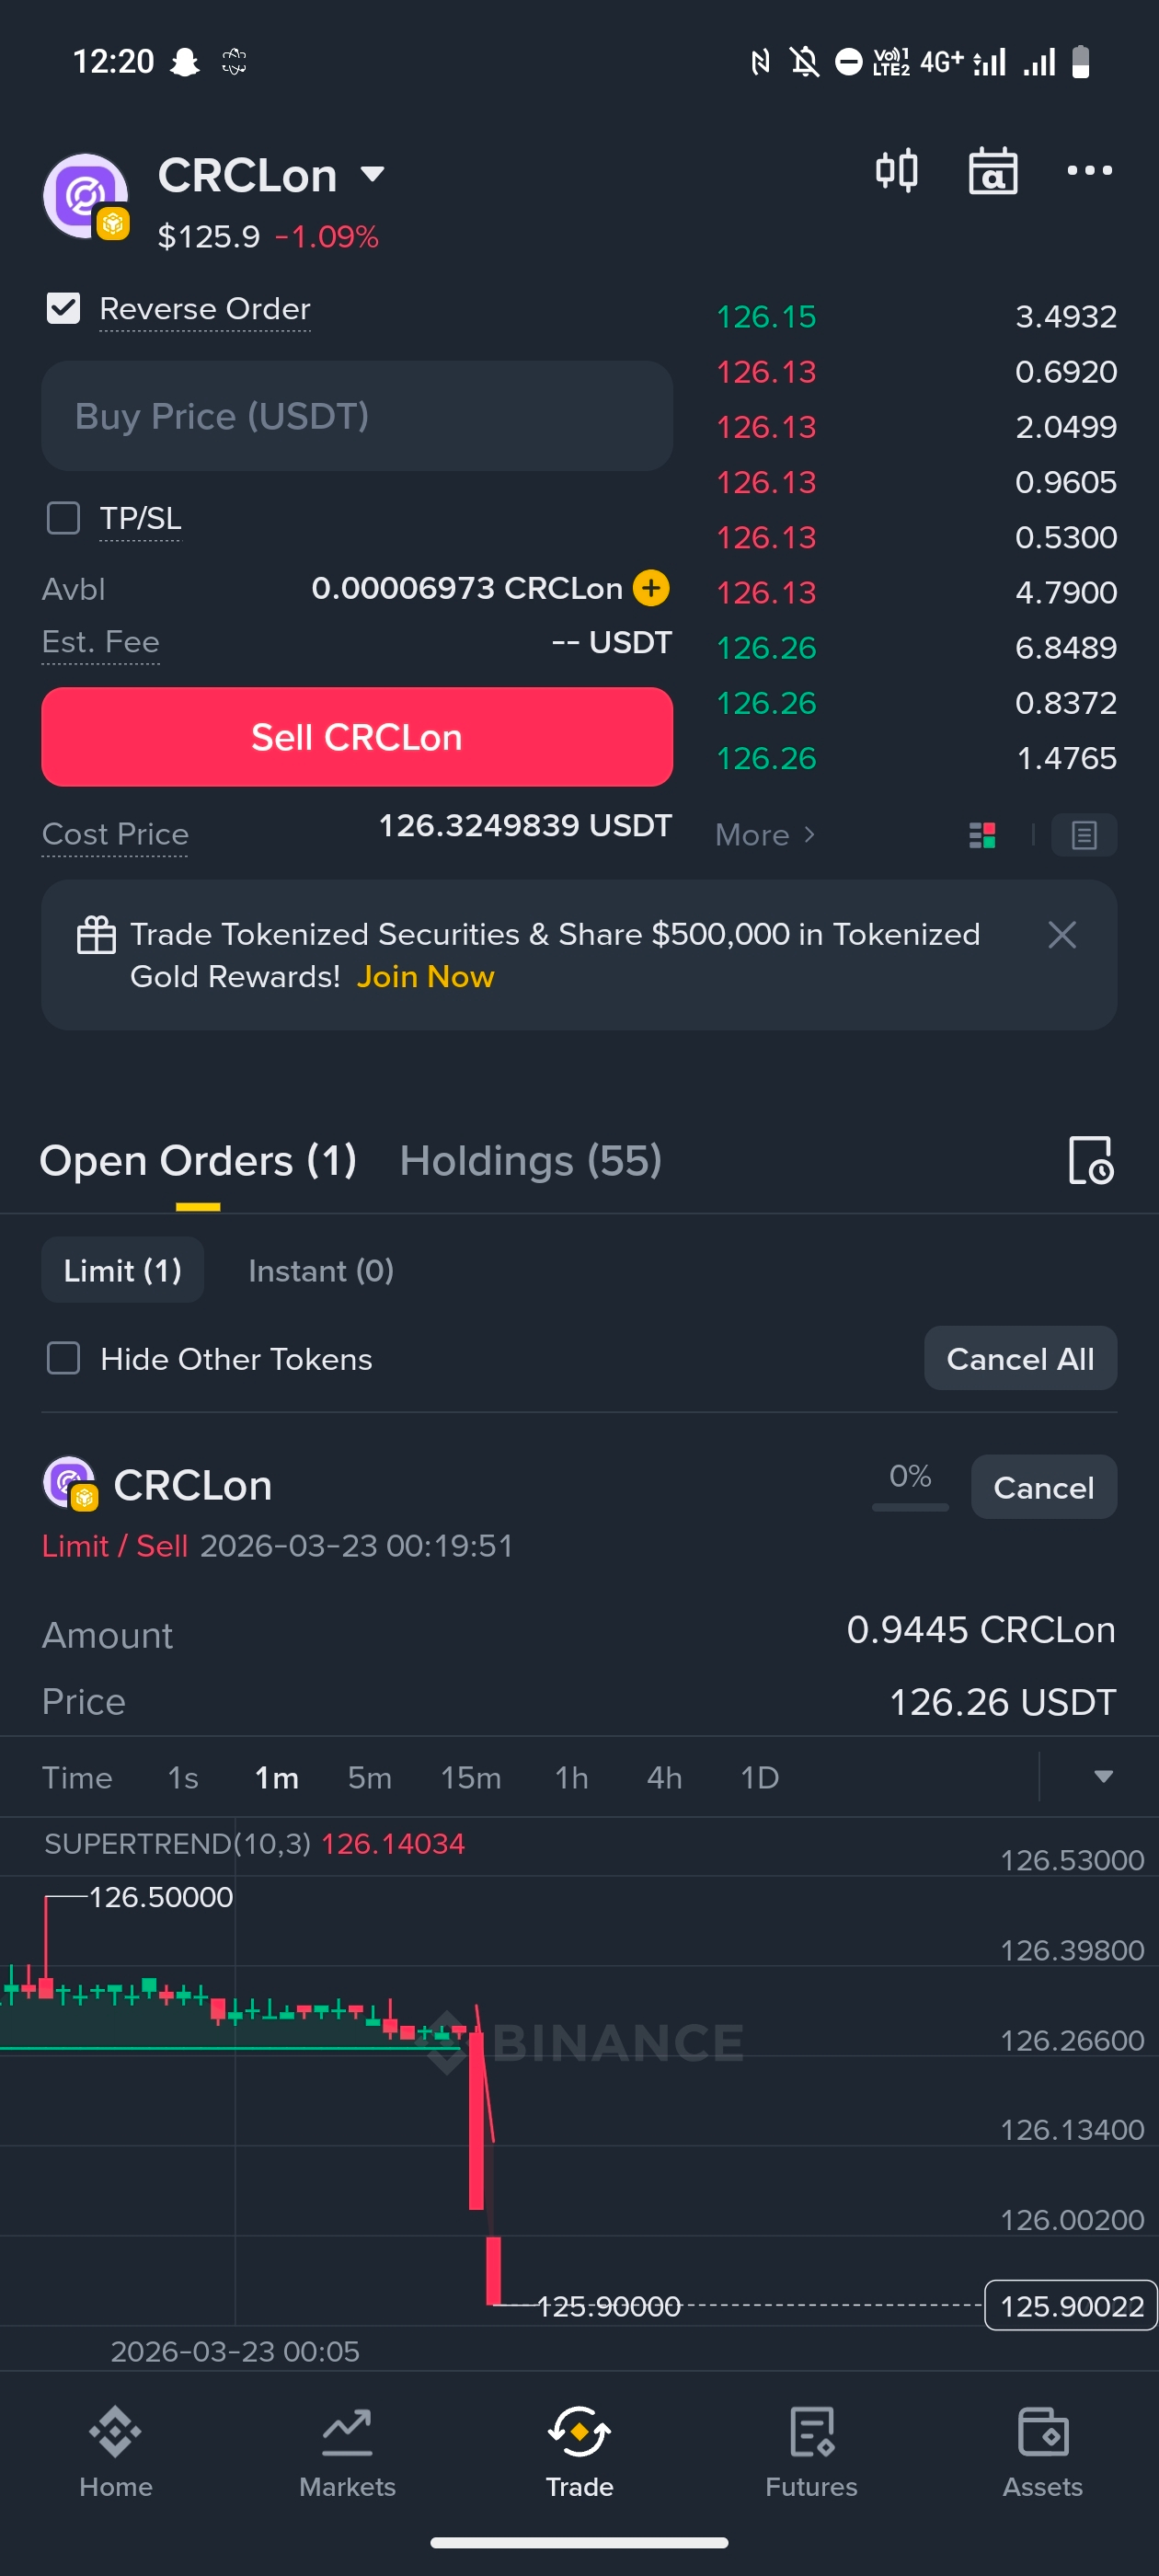This screenshot has height=2576, width=1159.
Task: Go to Futures in bottom navigation
Action: 811,2451
